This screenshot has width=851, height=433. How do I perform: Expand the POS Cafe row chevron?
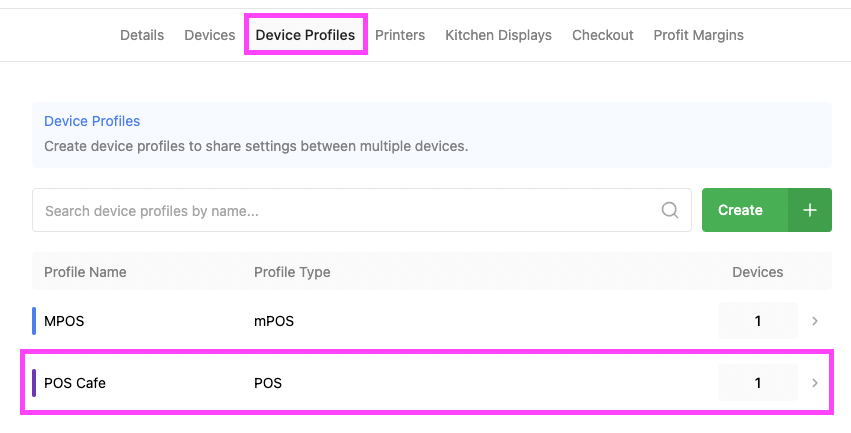(x=815, y=383)
